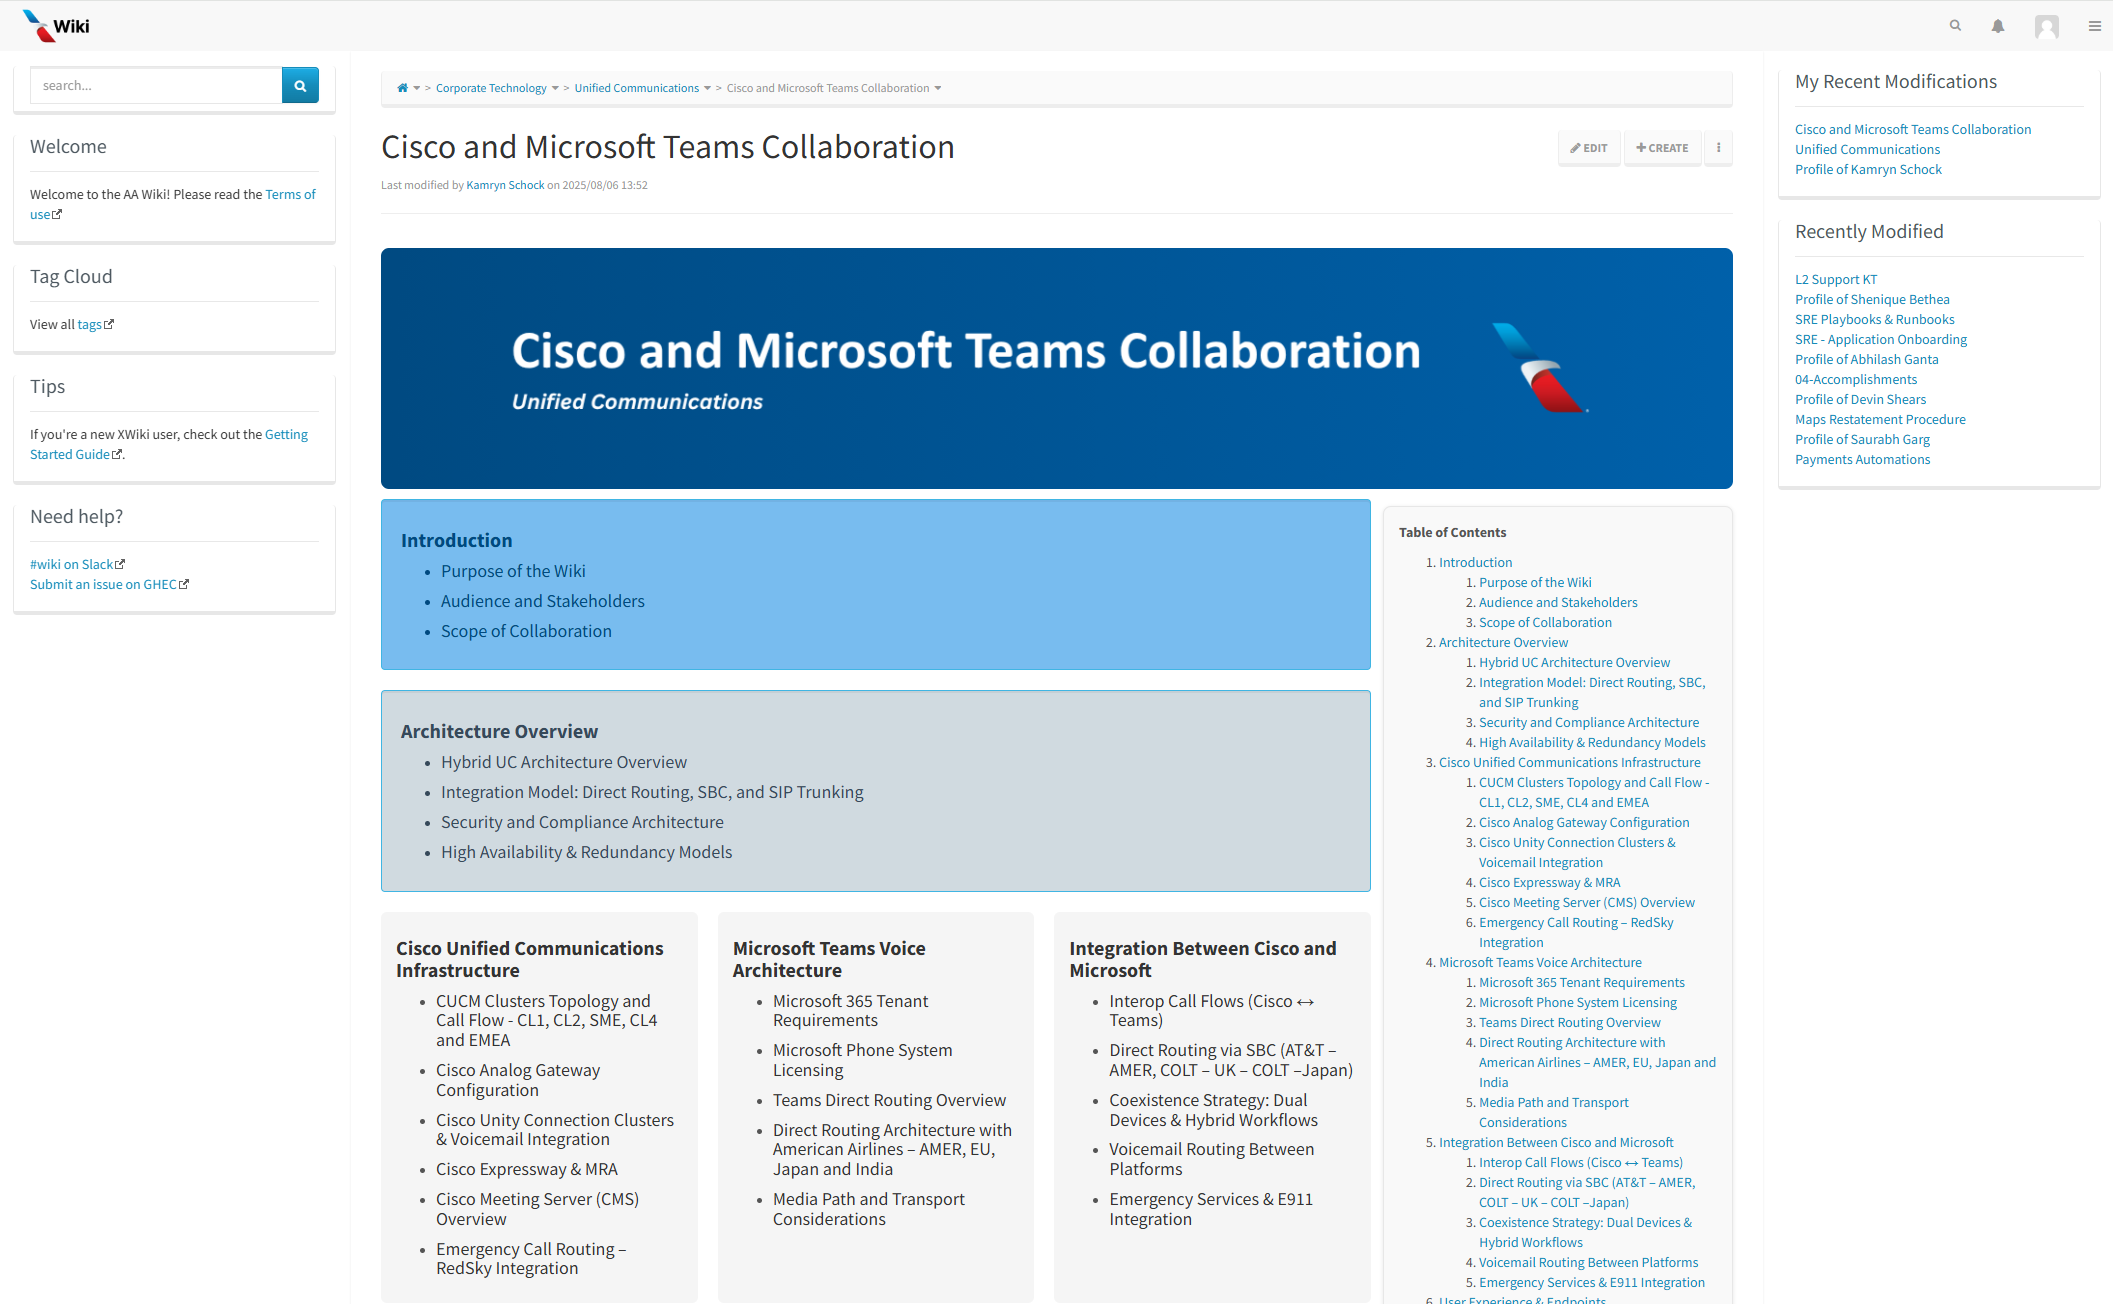Open the Cisco and Microsoft Teams Collaboration breadcrumb caret

(x=938, y=88)
